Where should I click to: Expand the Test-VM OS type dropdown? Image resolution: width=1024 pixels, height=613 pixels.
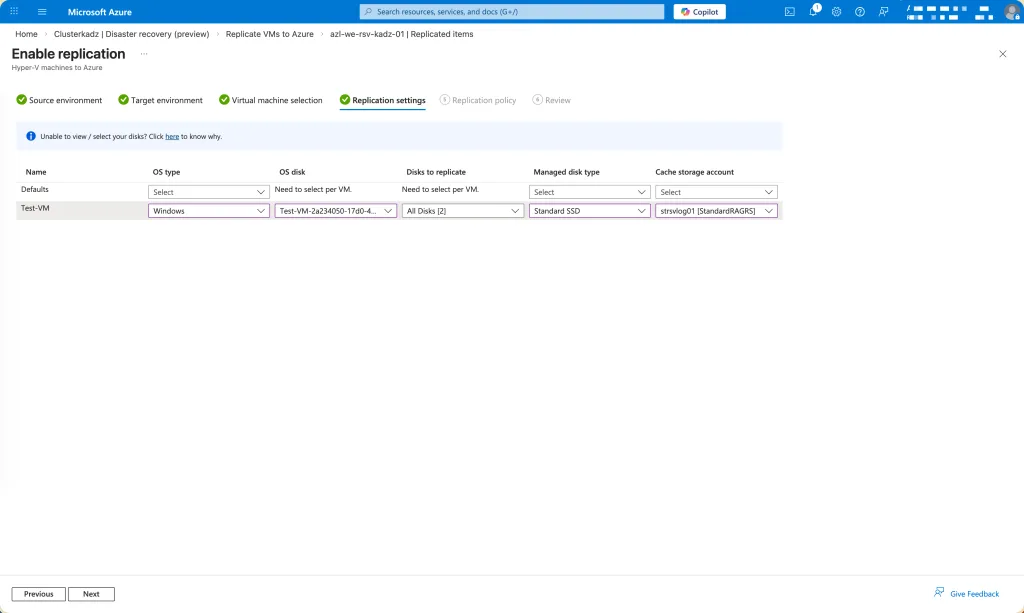[x=209, y=211]
